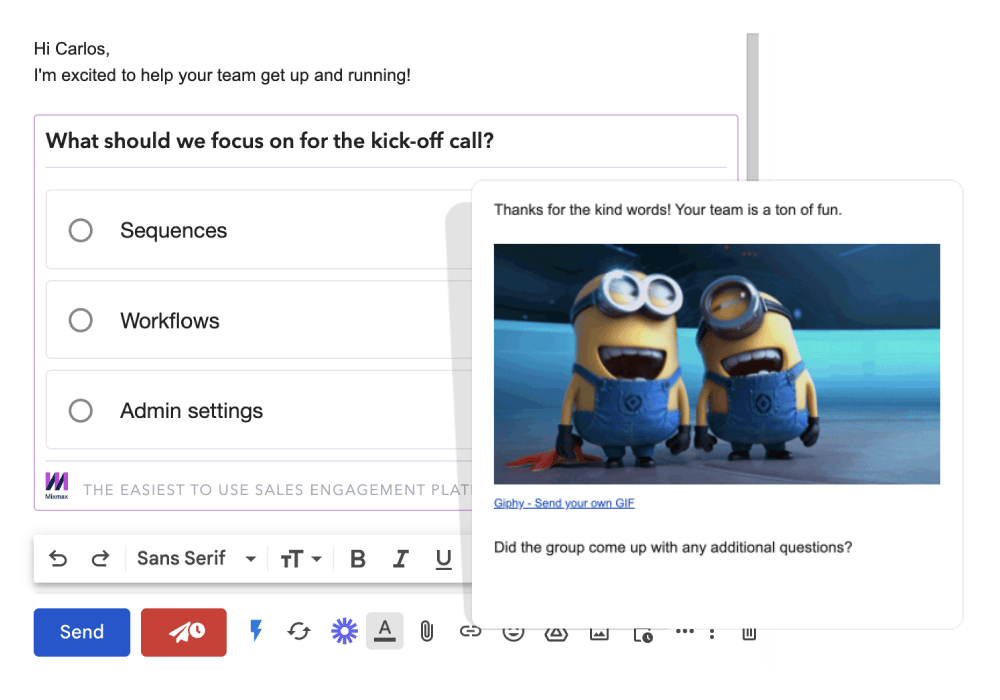Toggle bold formatting
Screen dimensions: 1000x700
[x=358, y=559]
